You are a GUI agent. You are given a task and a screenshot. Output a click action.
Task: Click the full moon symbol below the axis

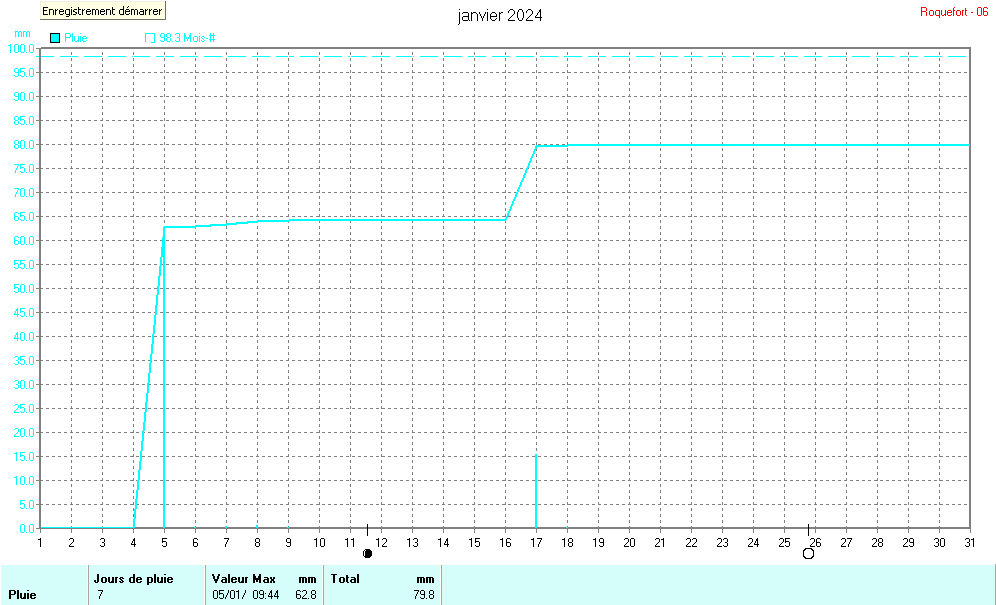tap(808, 554)
